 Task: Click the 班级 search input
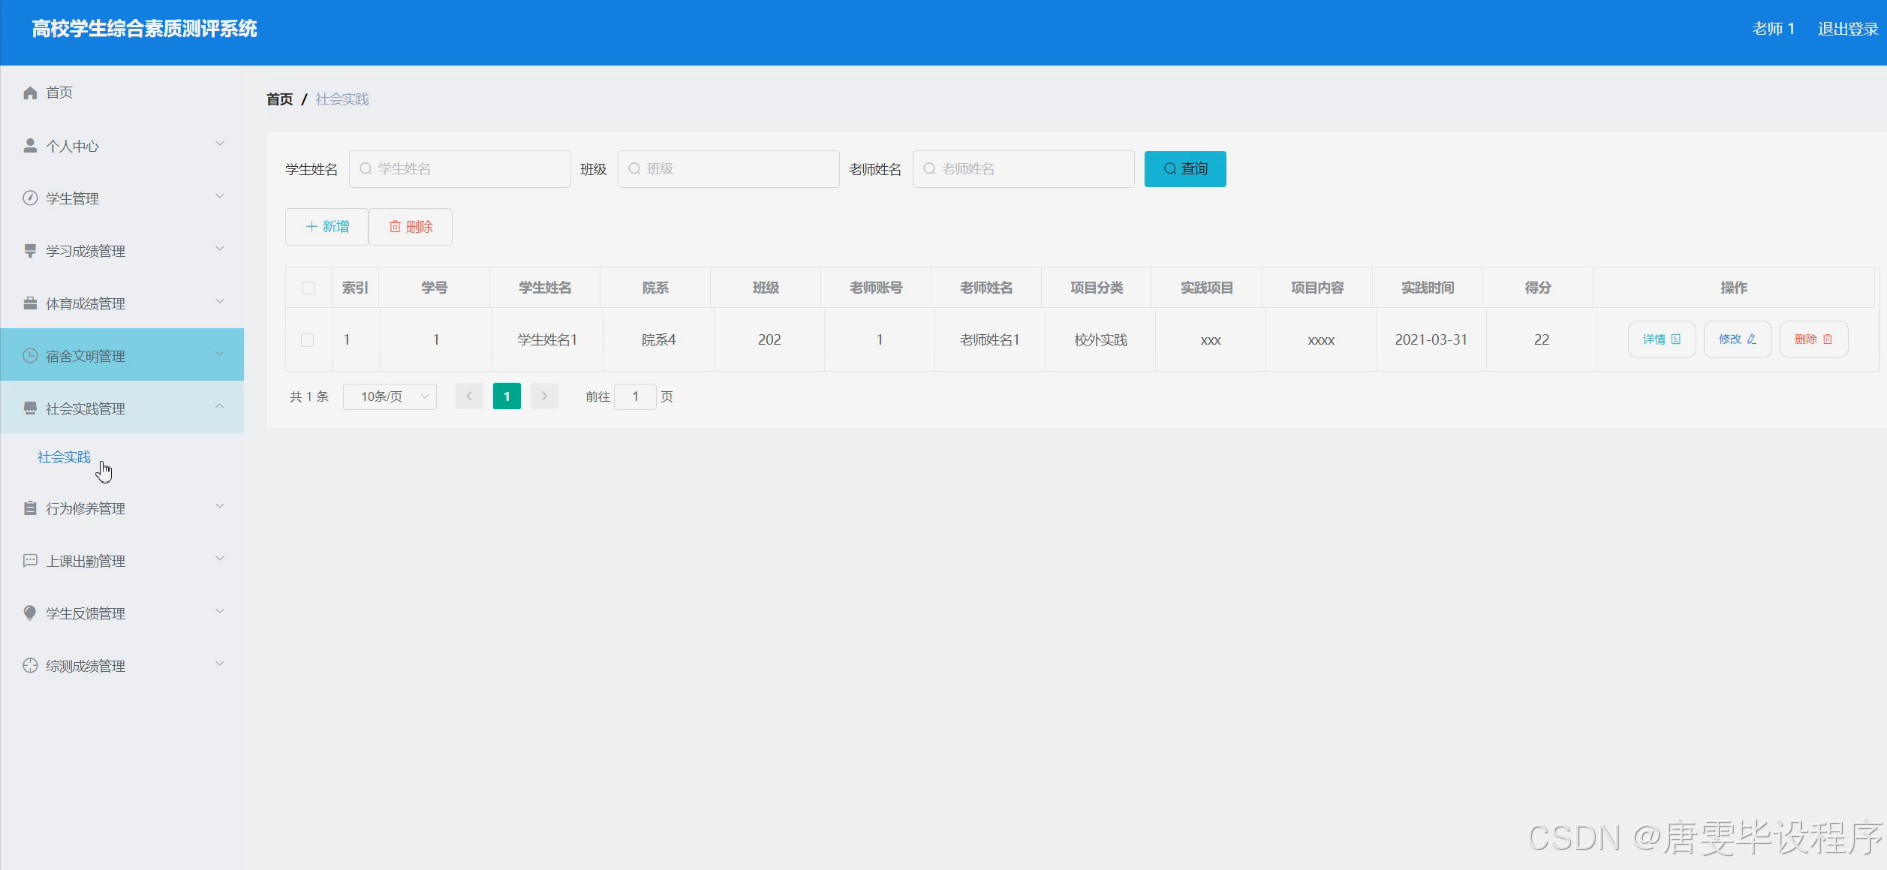tap(728, 169)
